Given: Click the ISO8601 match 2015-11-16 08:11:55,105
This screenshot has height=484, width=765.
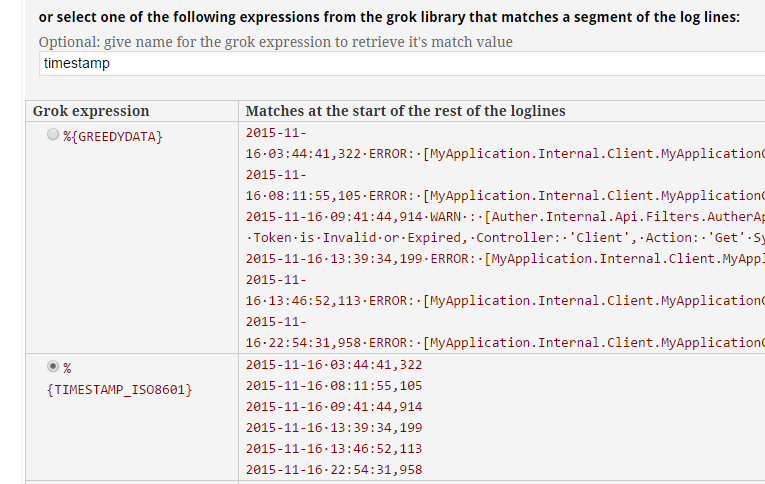Looking at the screenshot, I should 334,386.
